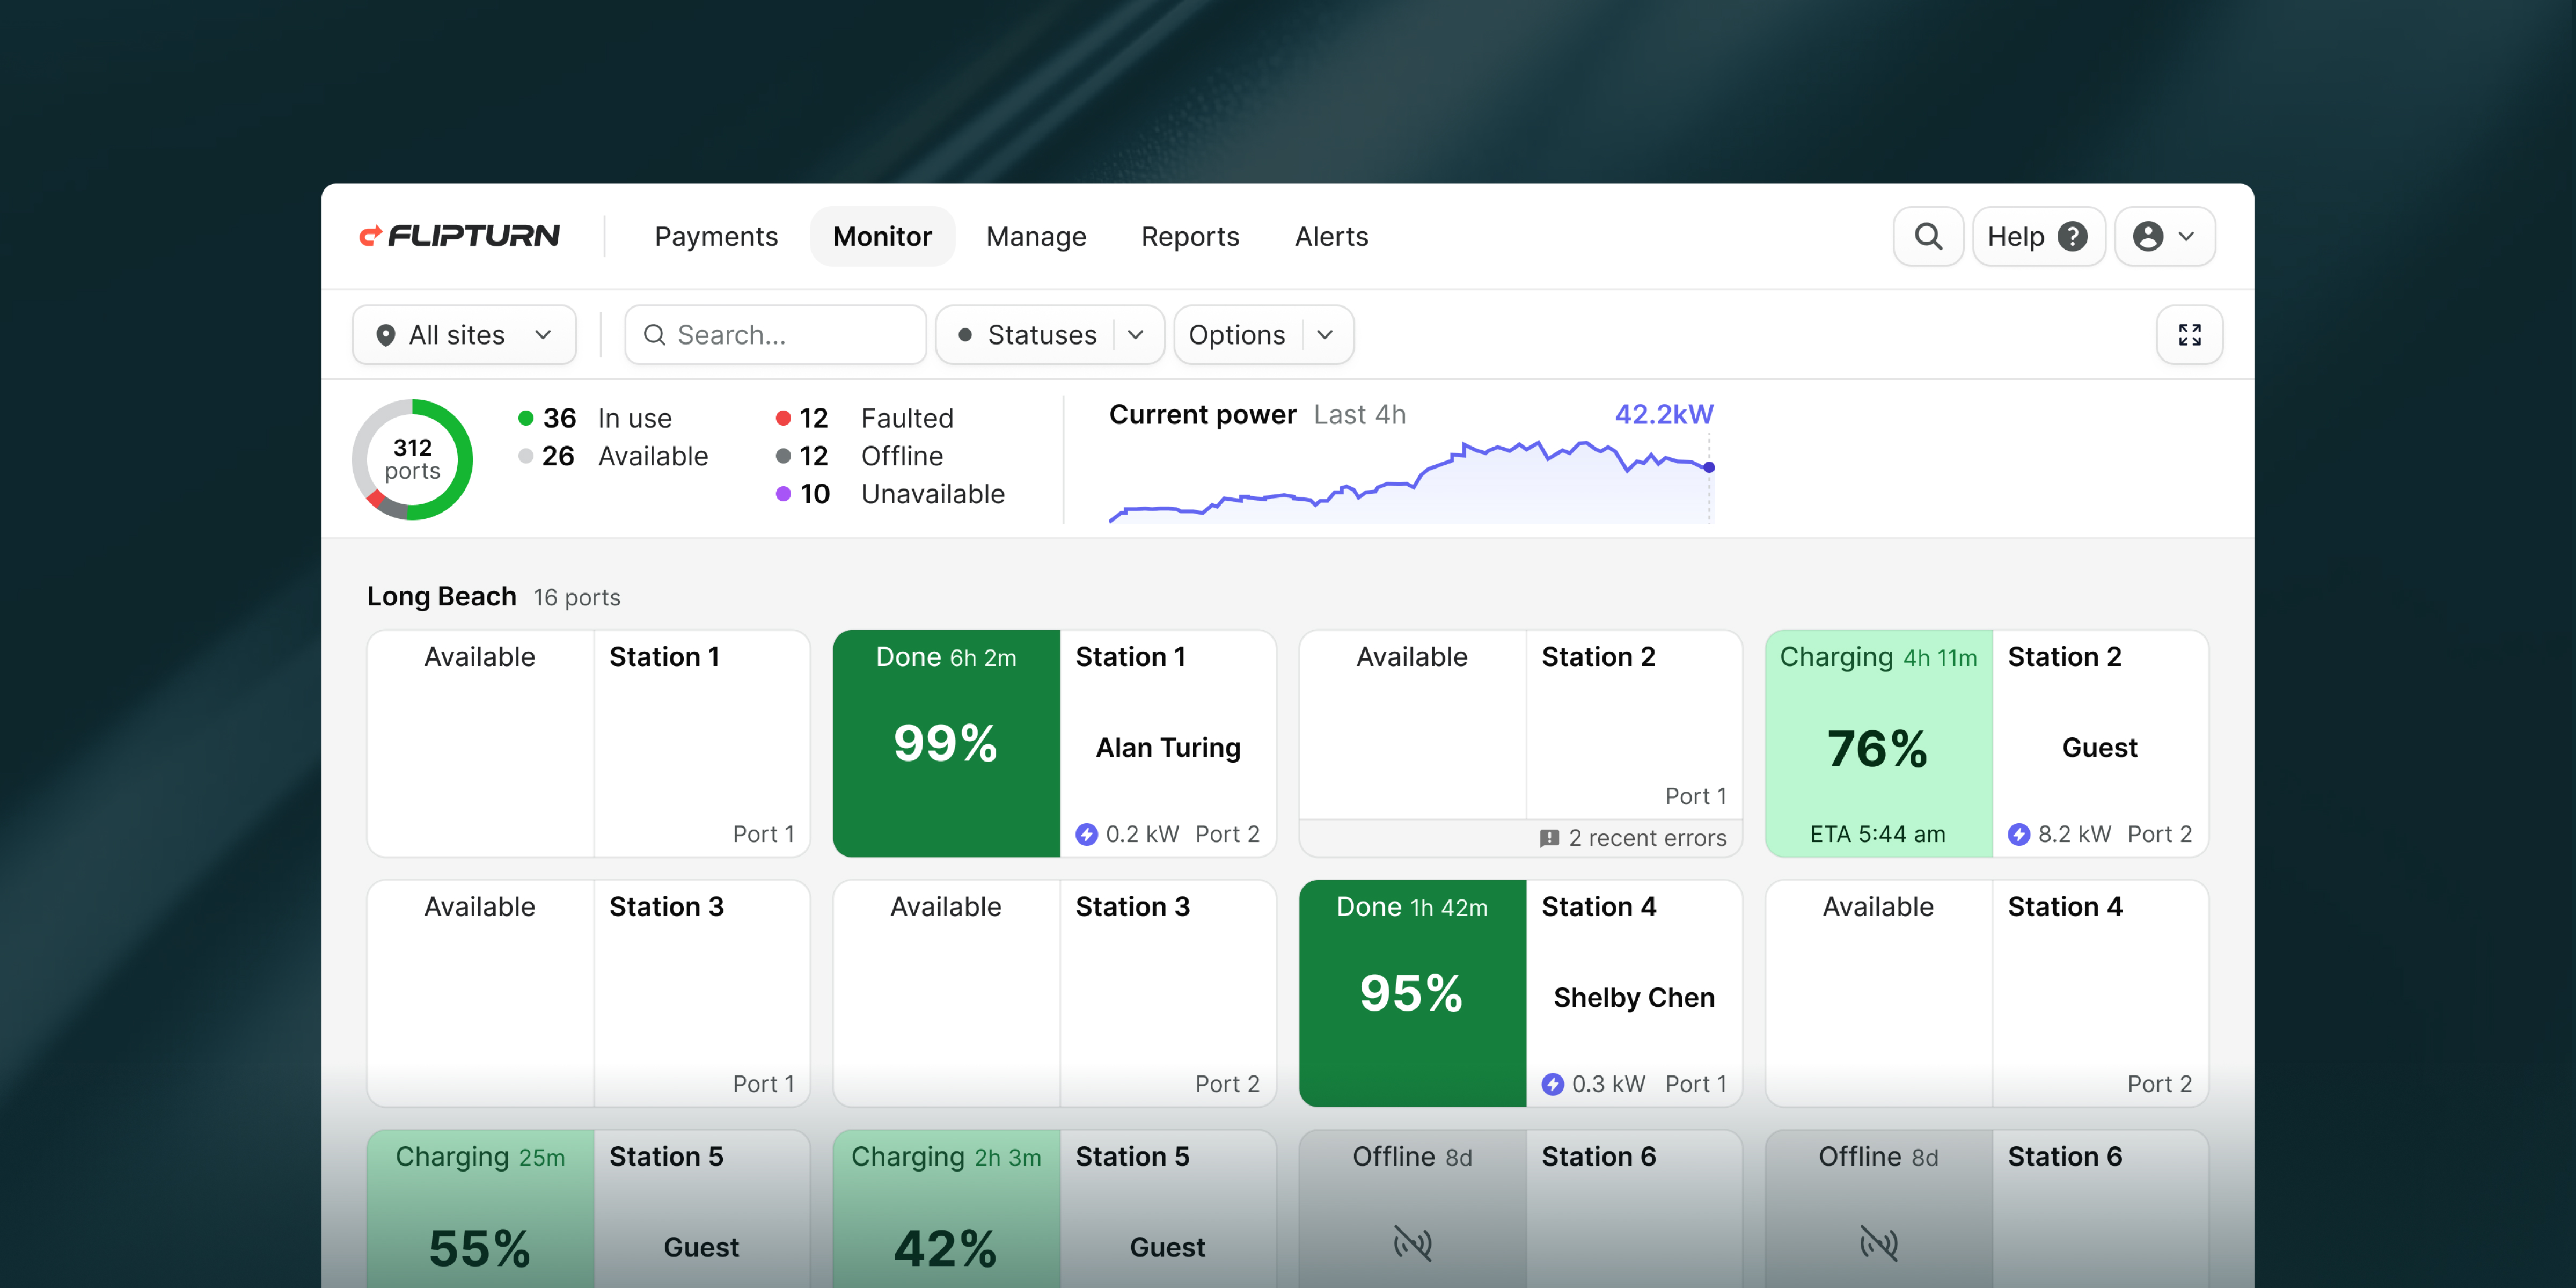Click the 312 ports donut chart
The image size is (2576, 1288).
tap(412, 459)
